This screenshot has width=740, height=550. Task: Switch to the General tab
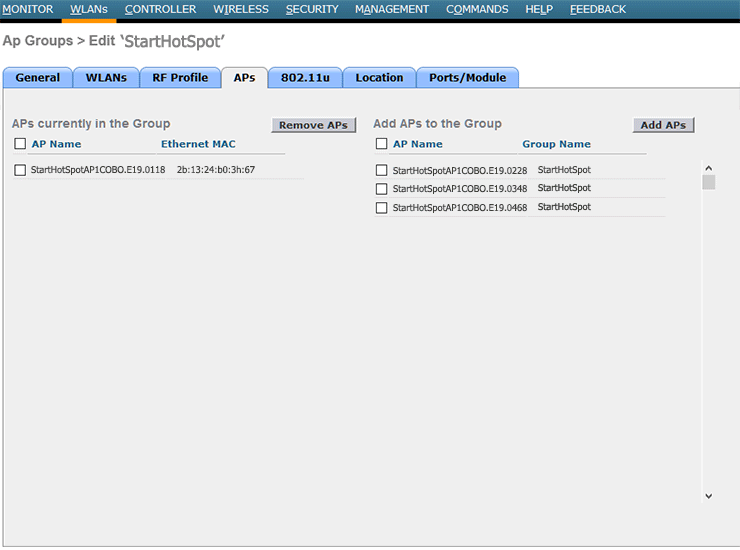(x=38, y=78)
